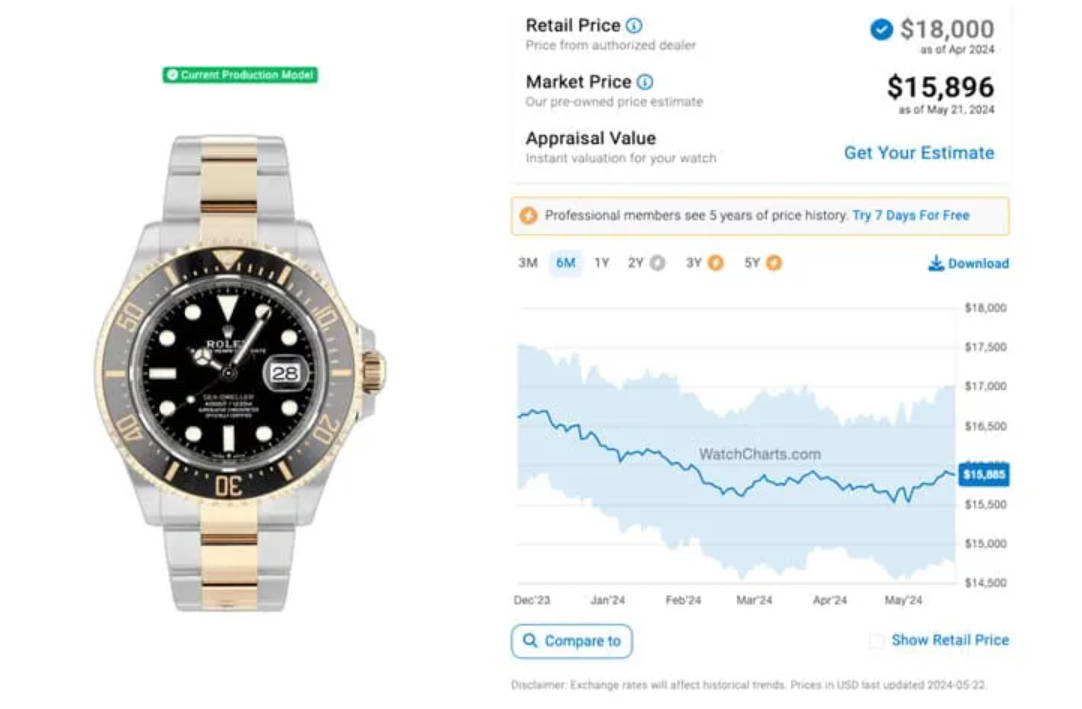Click the blue verified checkmark beside $18,000
Screen dimensions: 1082x709
pyautogui.click(x=881, y=30)
